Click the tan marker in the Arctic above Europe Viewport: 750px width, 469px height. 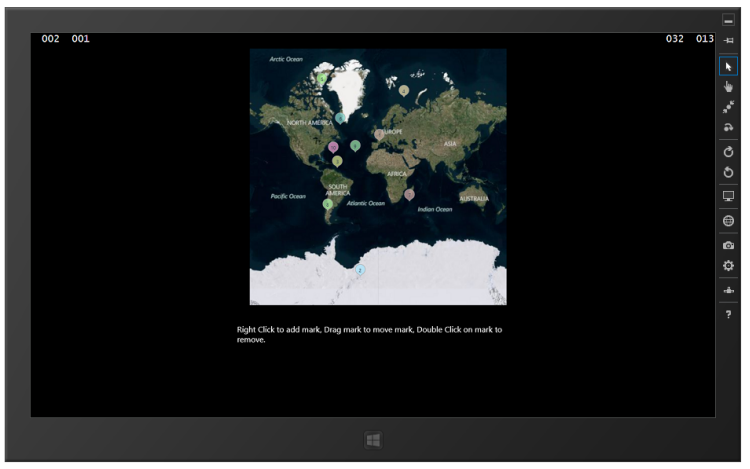coord(403,90)
